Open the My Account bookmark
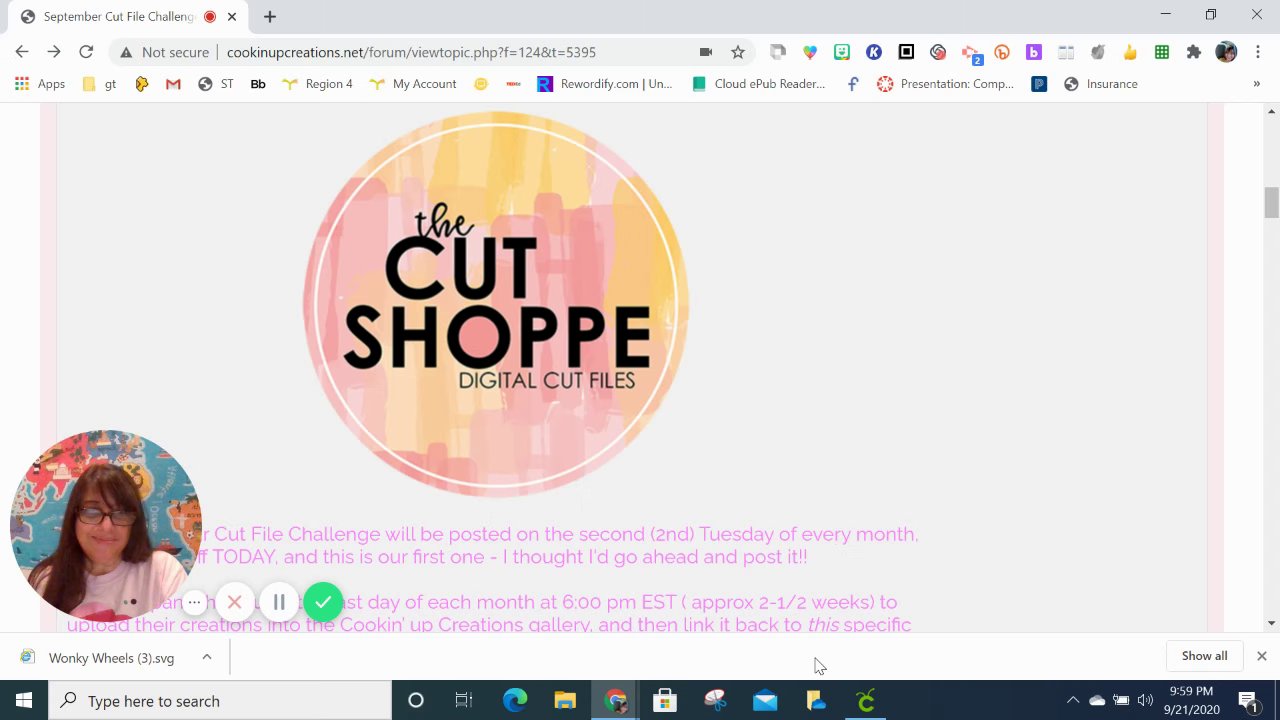 (x=413, y=84)
